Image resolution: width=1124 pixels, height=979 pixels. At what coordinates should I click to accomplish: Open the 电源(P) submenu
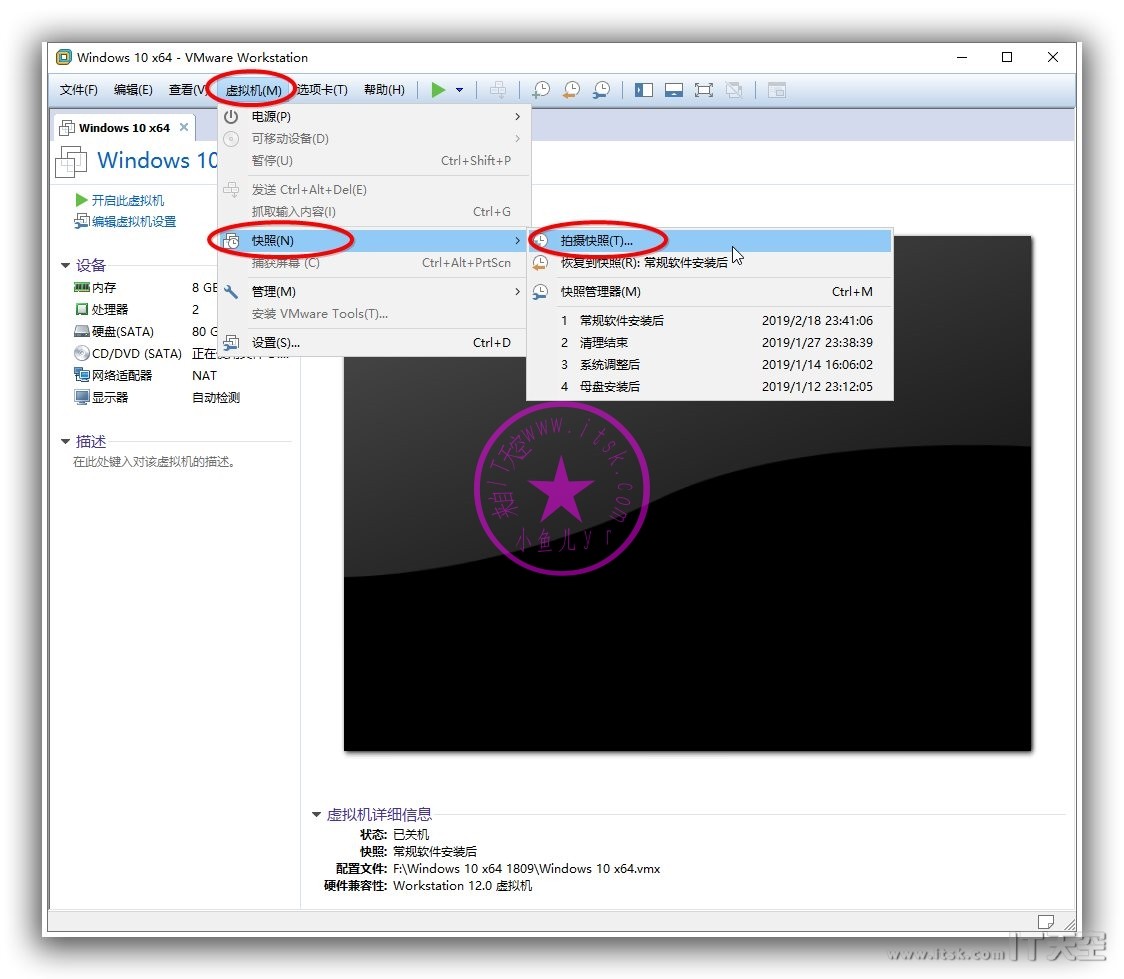pyautogui.click(x=373, y=116)
